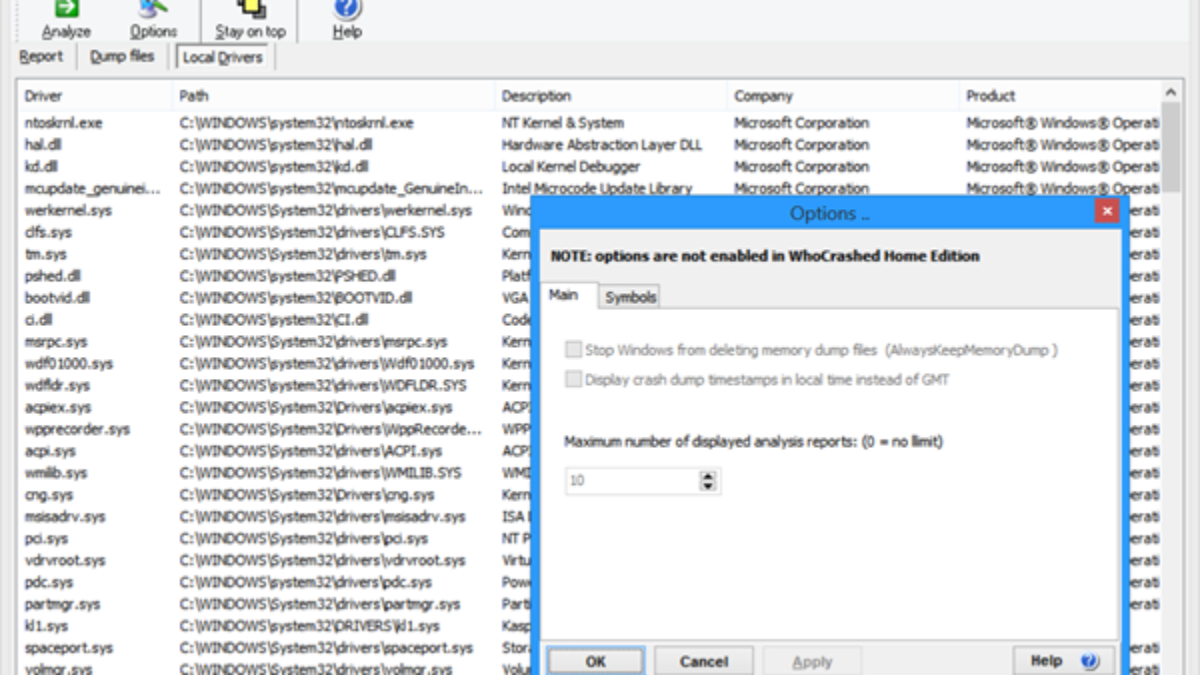Image resolution: width=1200 pixels, height=675 pixels.
Task: Open the Help toolbar icon
Action: pyautogui.click(x=346, y=18)
